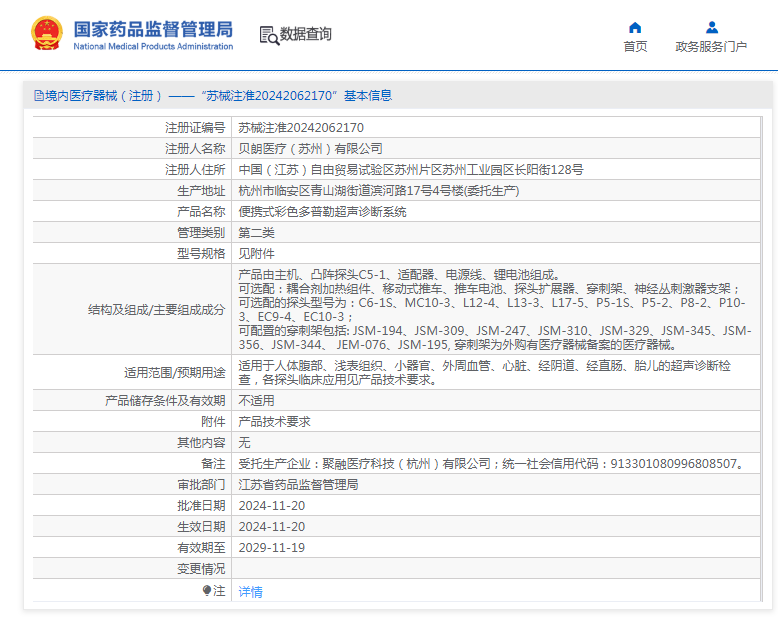
Task: Click the 产品技术要求 attachment value
Action: pos(274,421)
